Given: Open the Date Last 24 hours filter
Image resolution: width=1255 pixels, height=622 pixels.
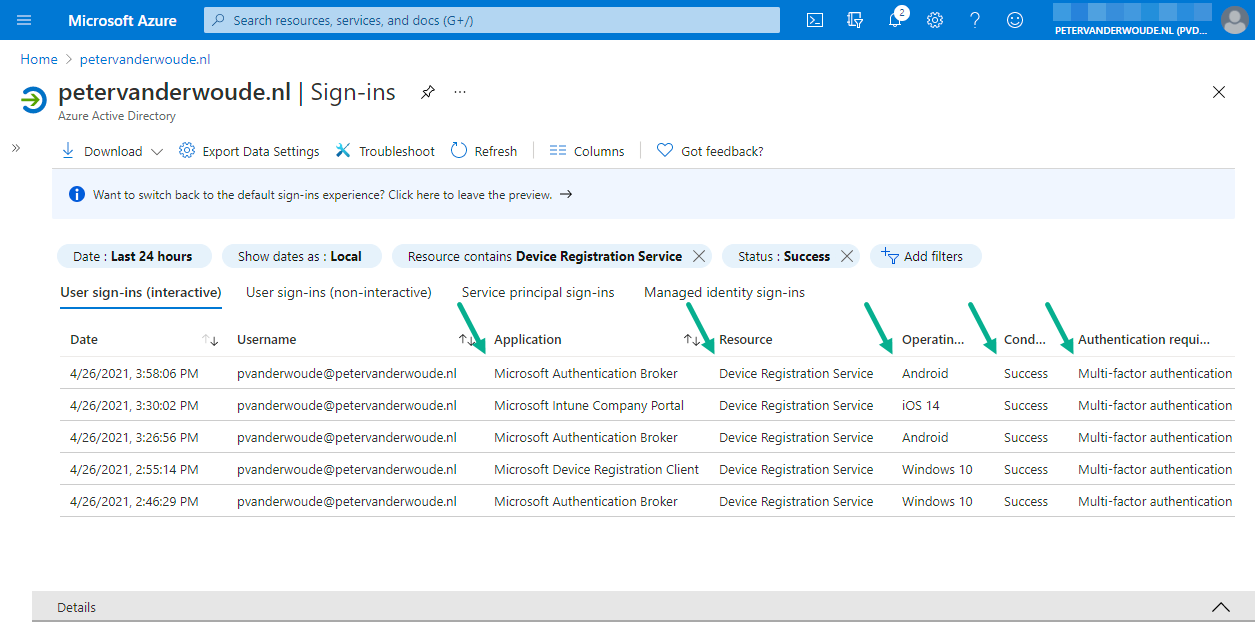Looking at the screenshot, I should (x=134, y=255).
